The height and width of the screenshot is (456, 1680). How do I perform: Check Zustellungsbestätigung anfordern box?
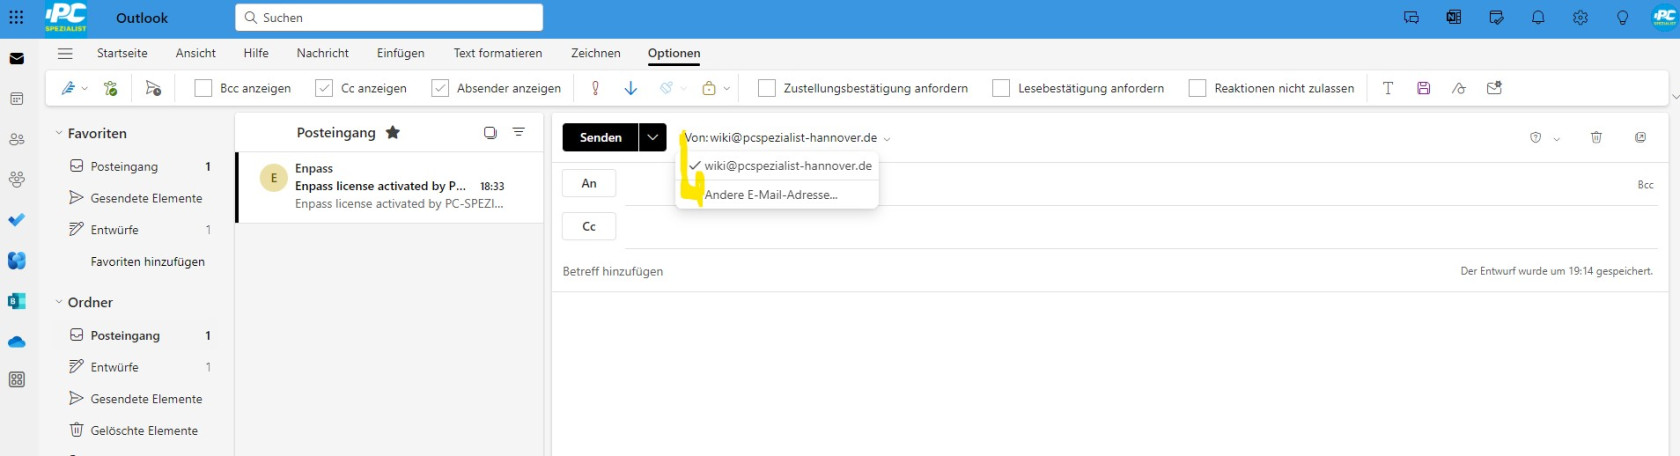coord(767,88)
